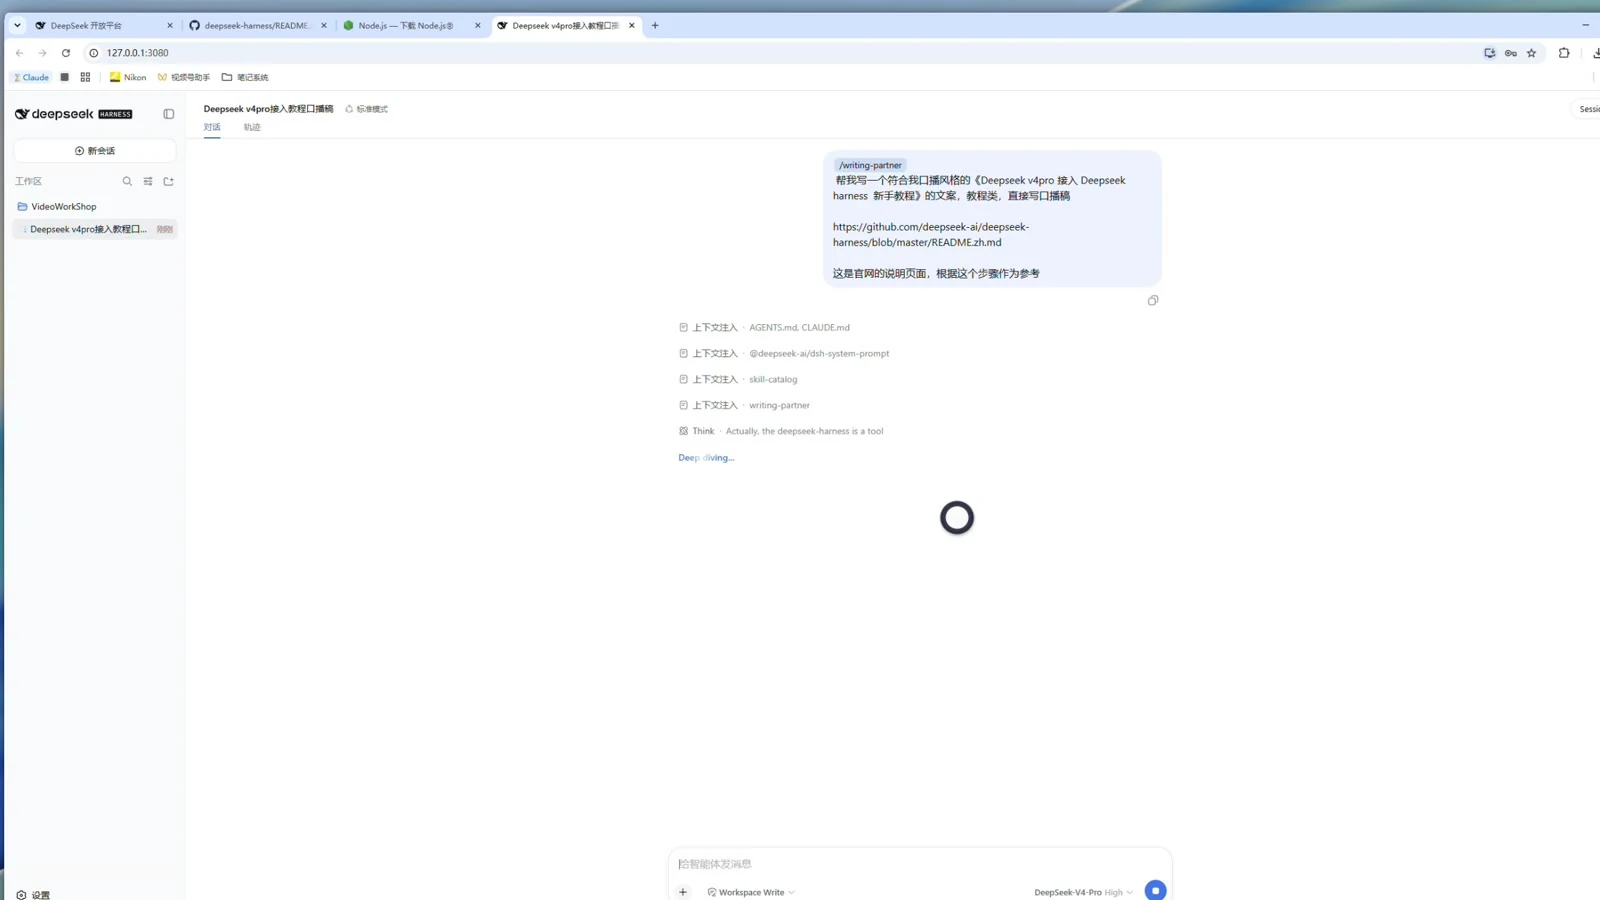
Task: Start a new conversation with 新会话
Action: click(95, 151)
